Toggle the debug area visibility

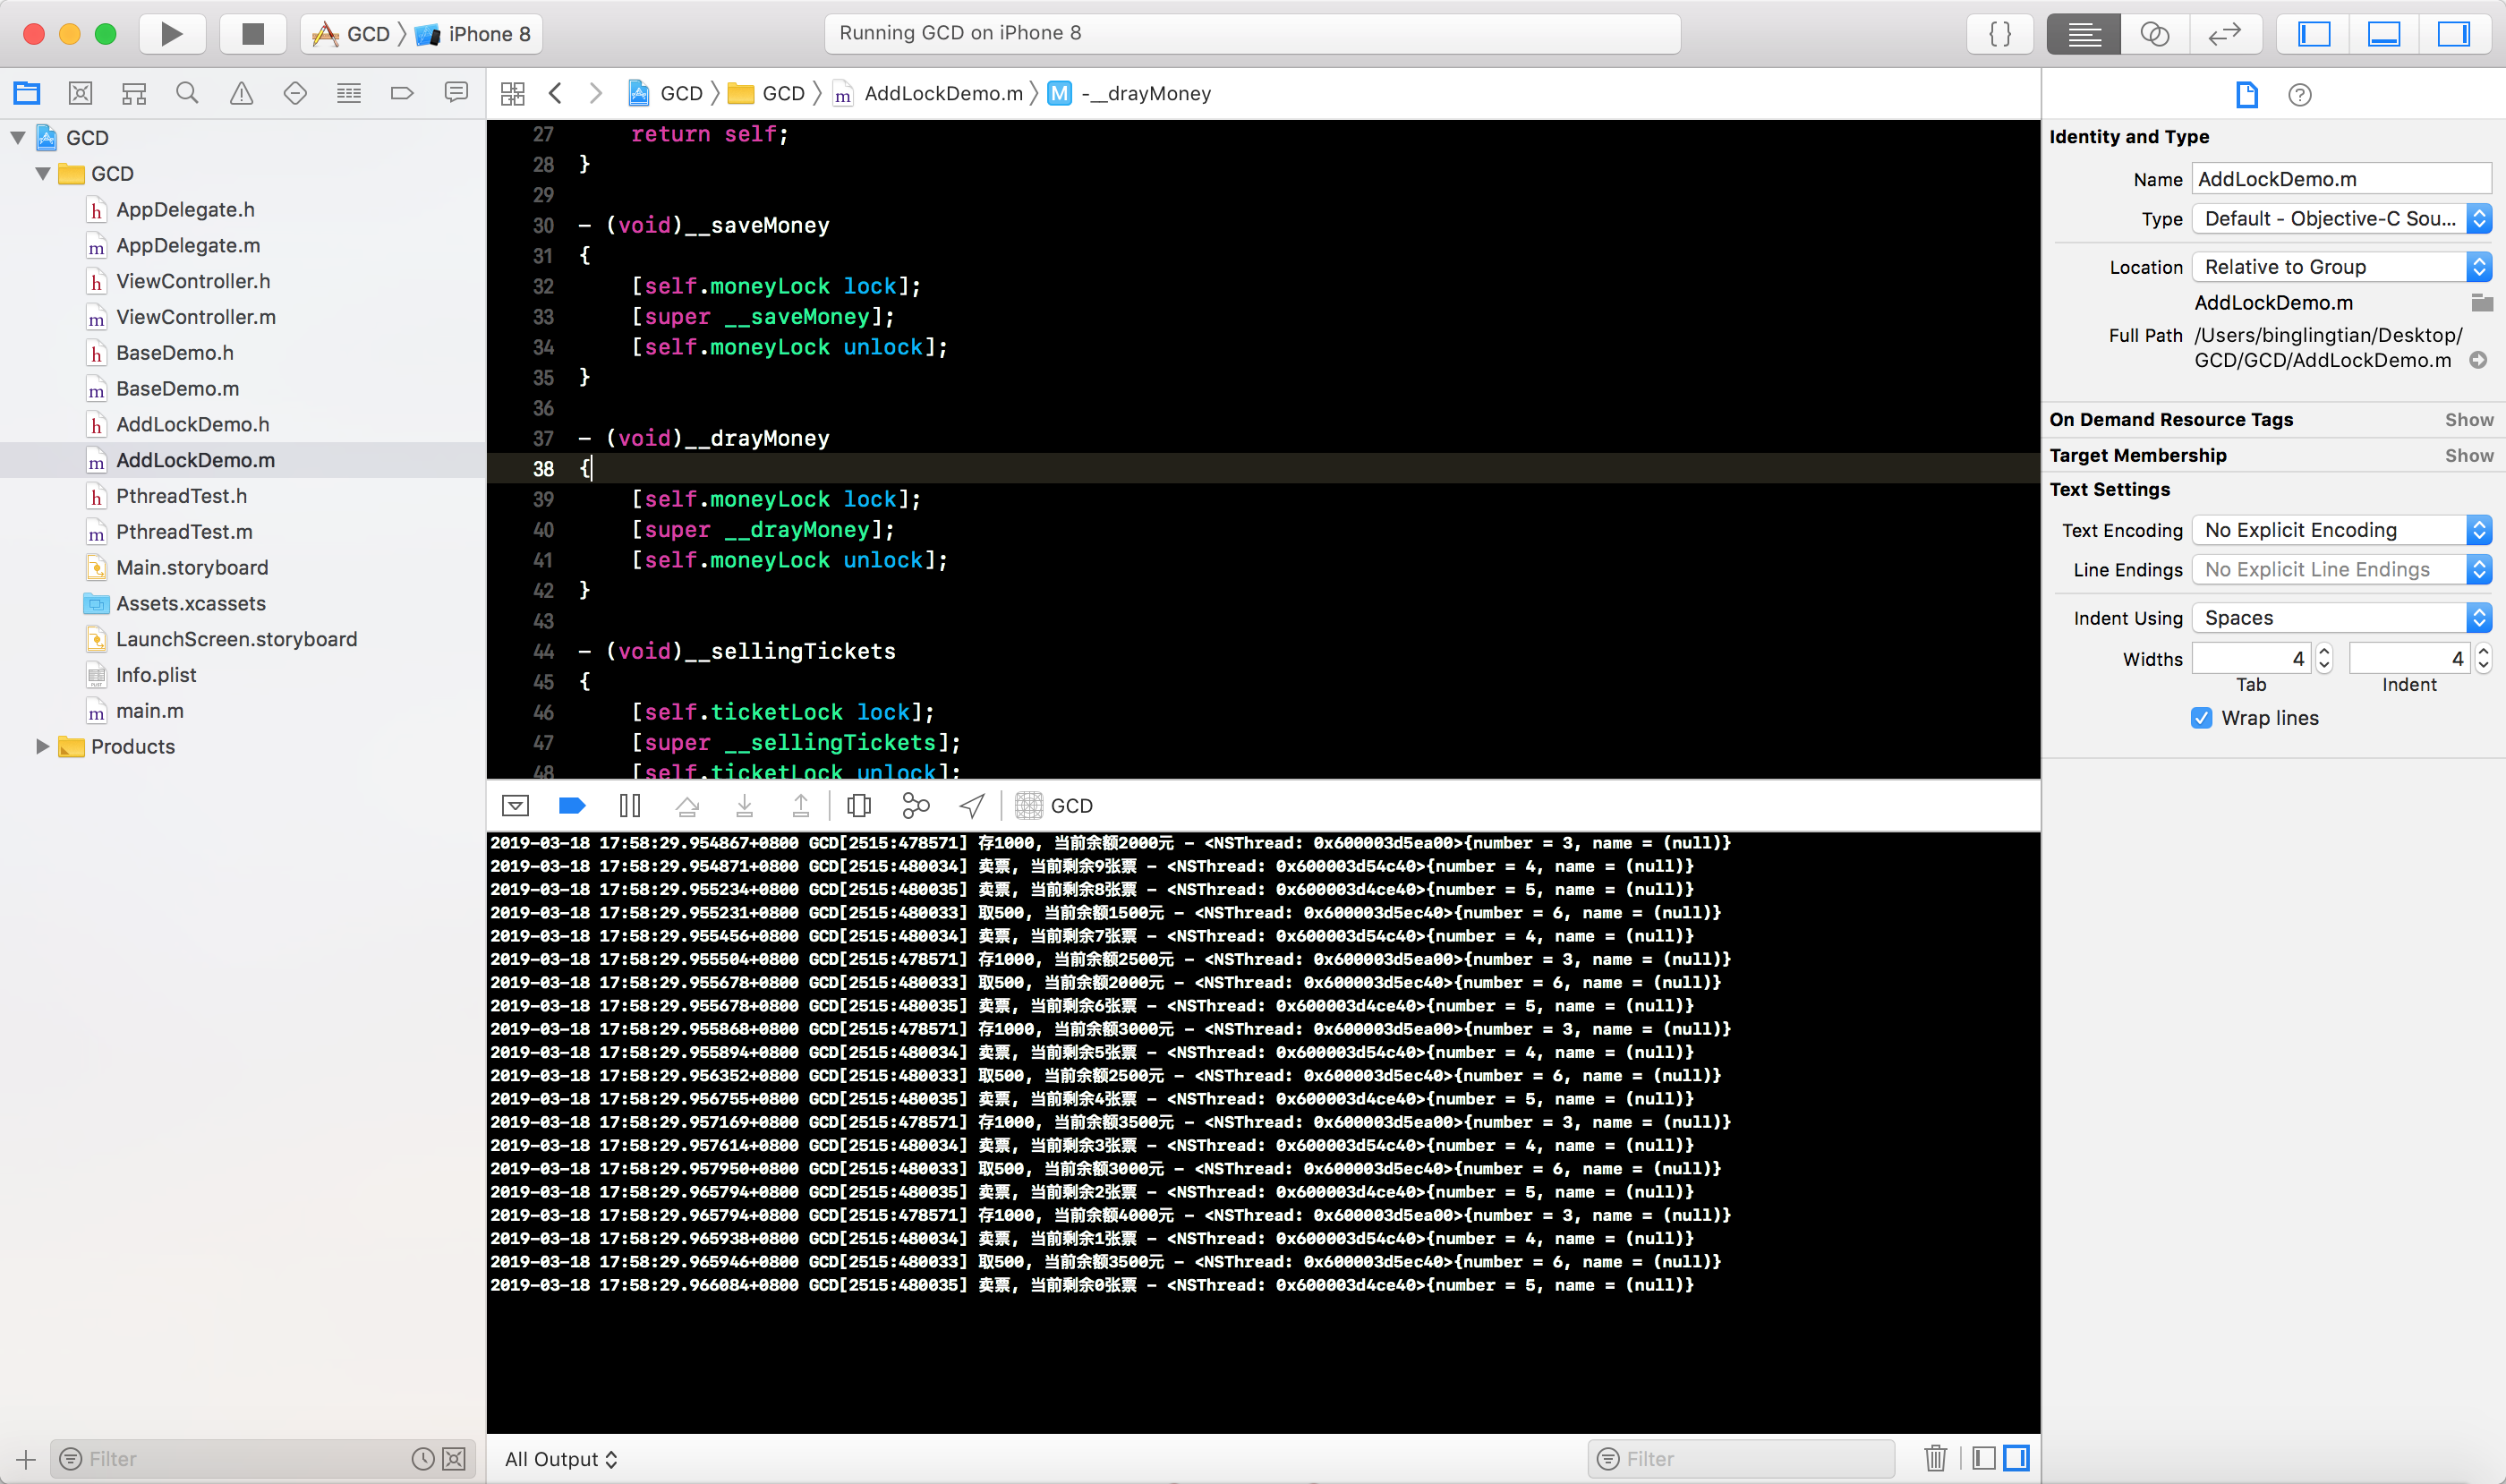tap(2384, 34)
